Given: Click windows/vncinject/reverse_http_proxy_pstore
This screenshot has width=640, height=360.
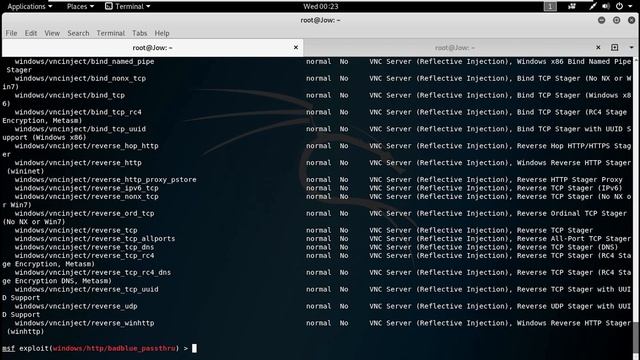Looking at the screenshot, I should pyautogui.click(x=105, y=180).
